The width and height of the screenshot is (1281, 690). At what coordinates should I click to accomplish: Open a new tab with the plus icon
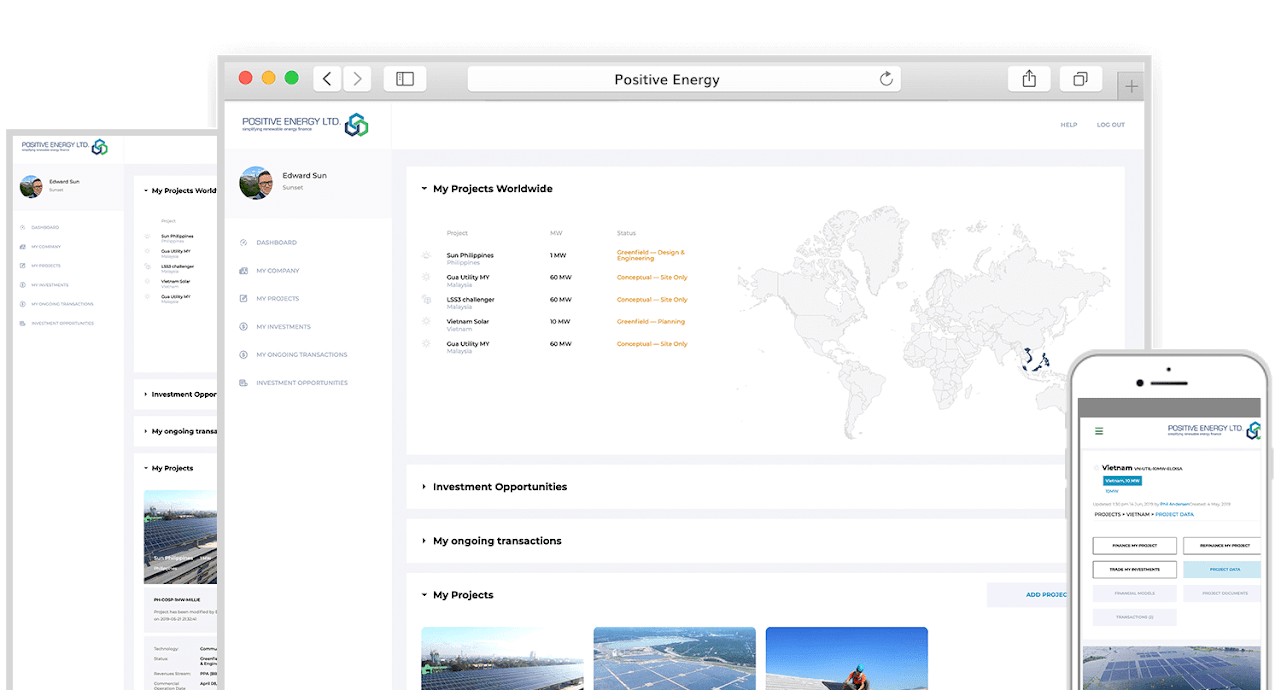(x=1131, y=87)
